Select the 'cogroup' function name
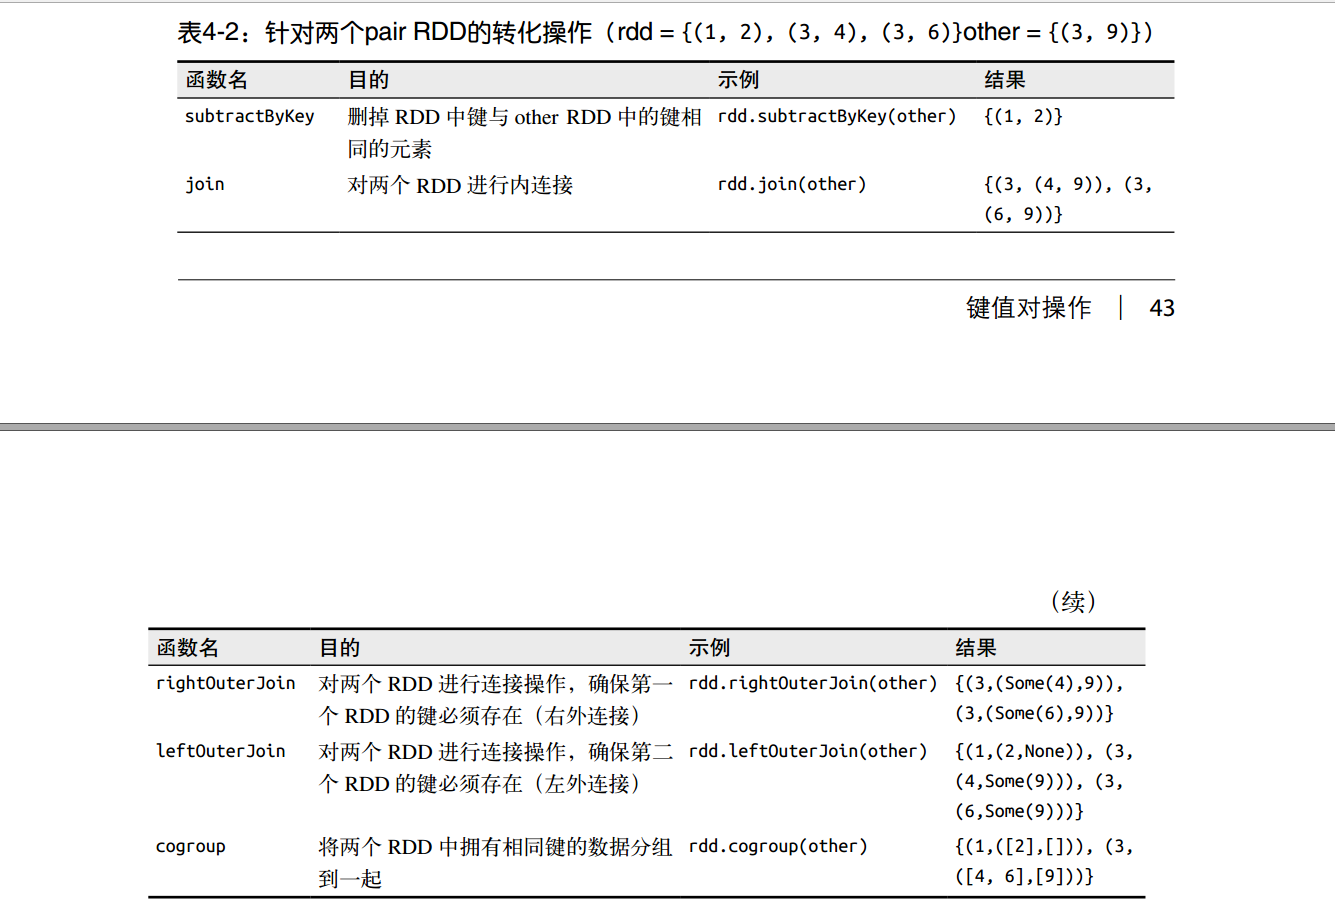Screen dimensions: 1335x911 [x=190, y=846]
